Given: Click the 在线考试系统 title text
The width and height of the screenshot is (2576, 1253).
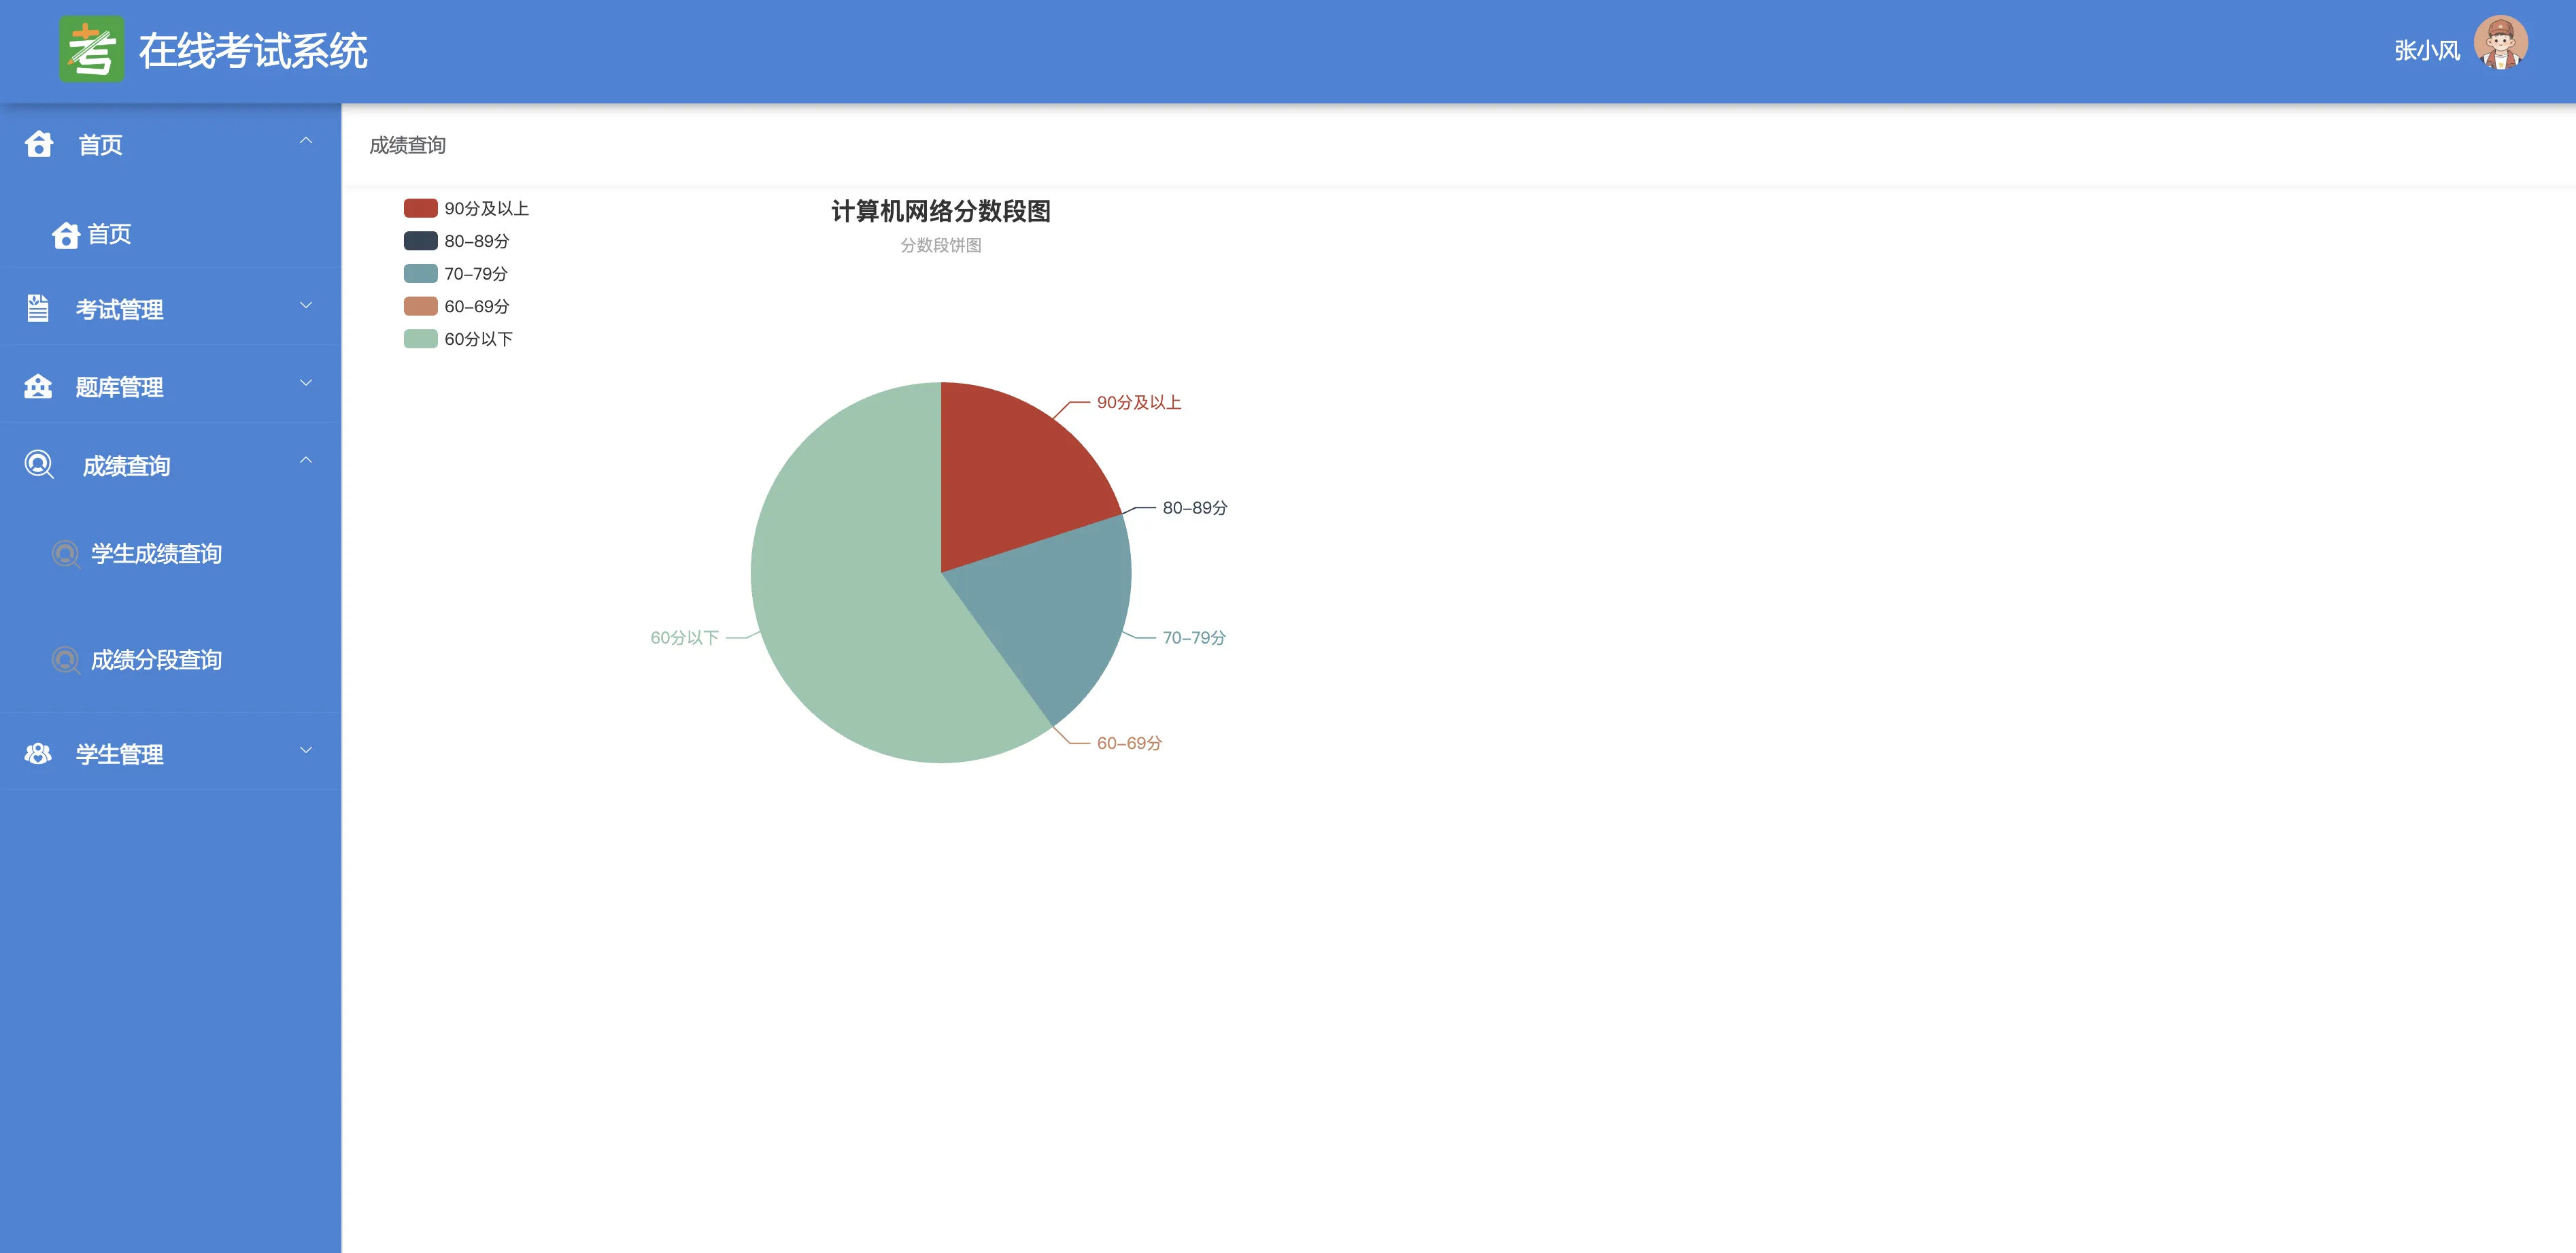Looking at the screenshot, I should click(x=253, y=51).
